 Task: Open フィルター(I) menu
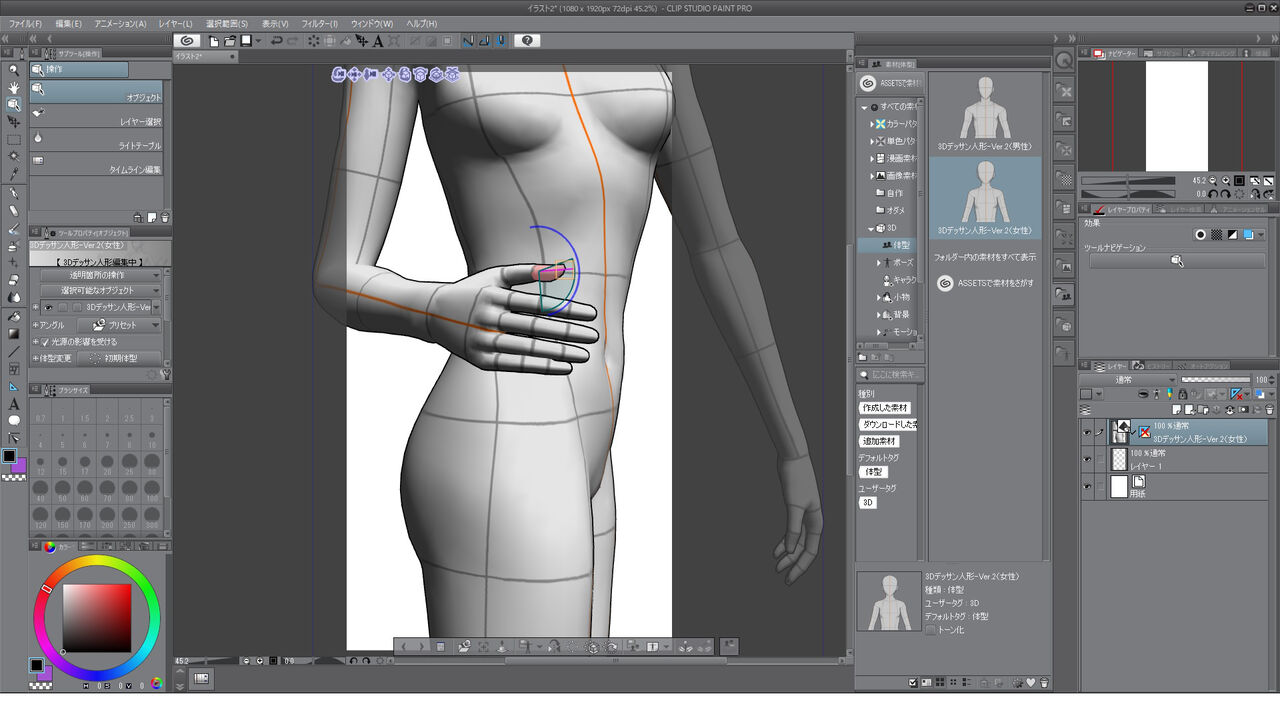[320, 23]
